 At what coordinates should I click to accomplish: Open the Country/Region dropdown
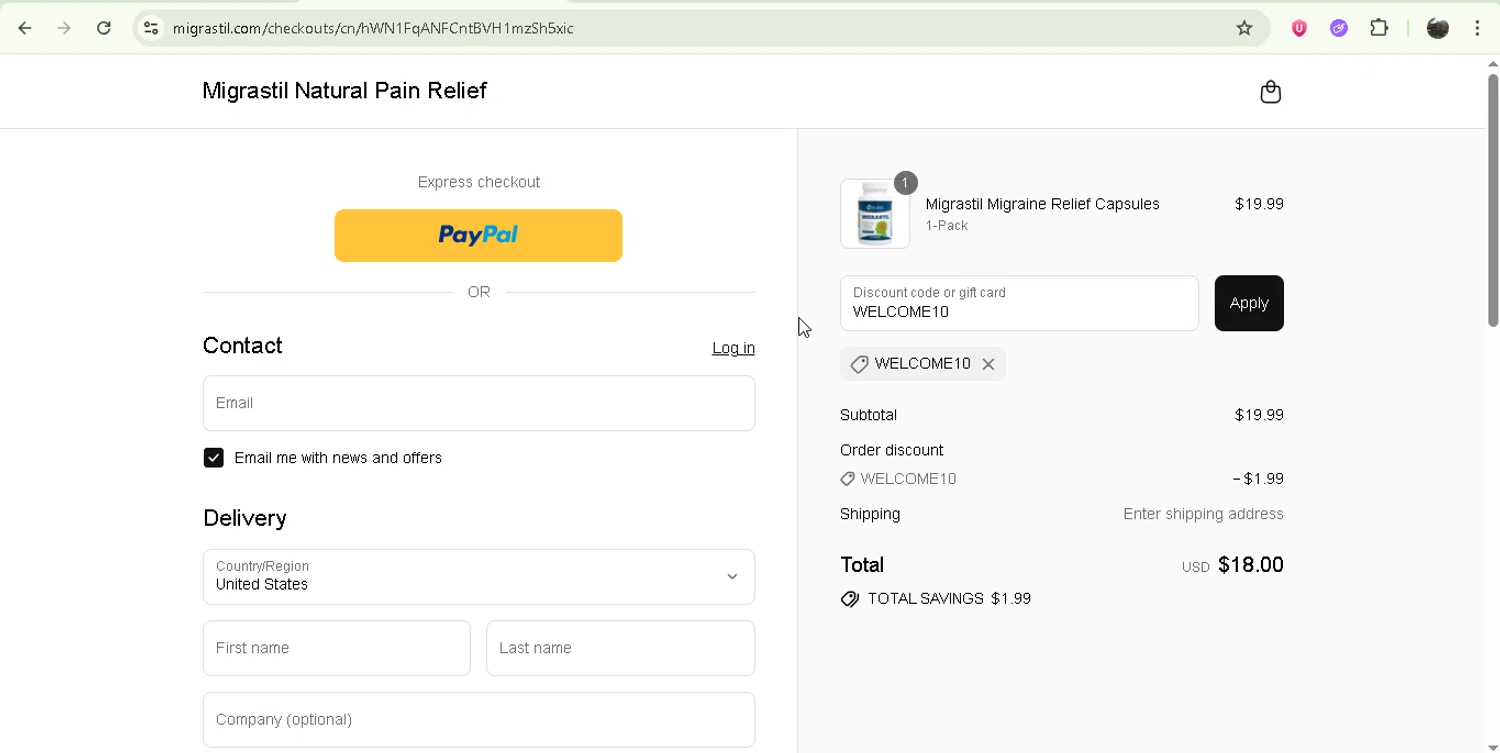coord(479,577)
